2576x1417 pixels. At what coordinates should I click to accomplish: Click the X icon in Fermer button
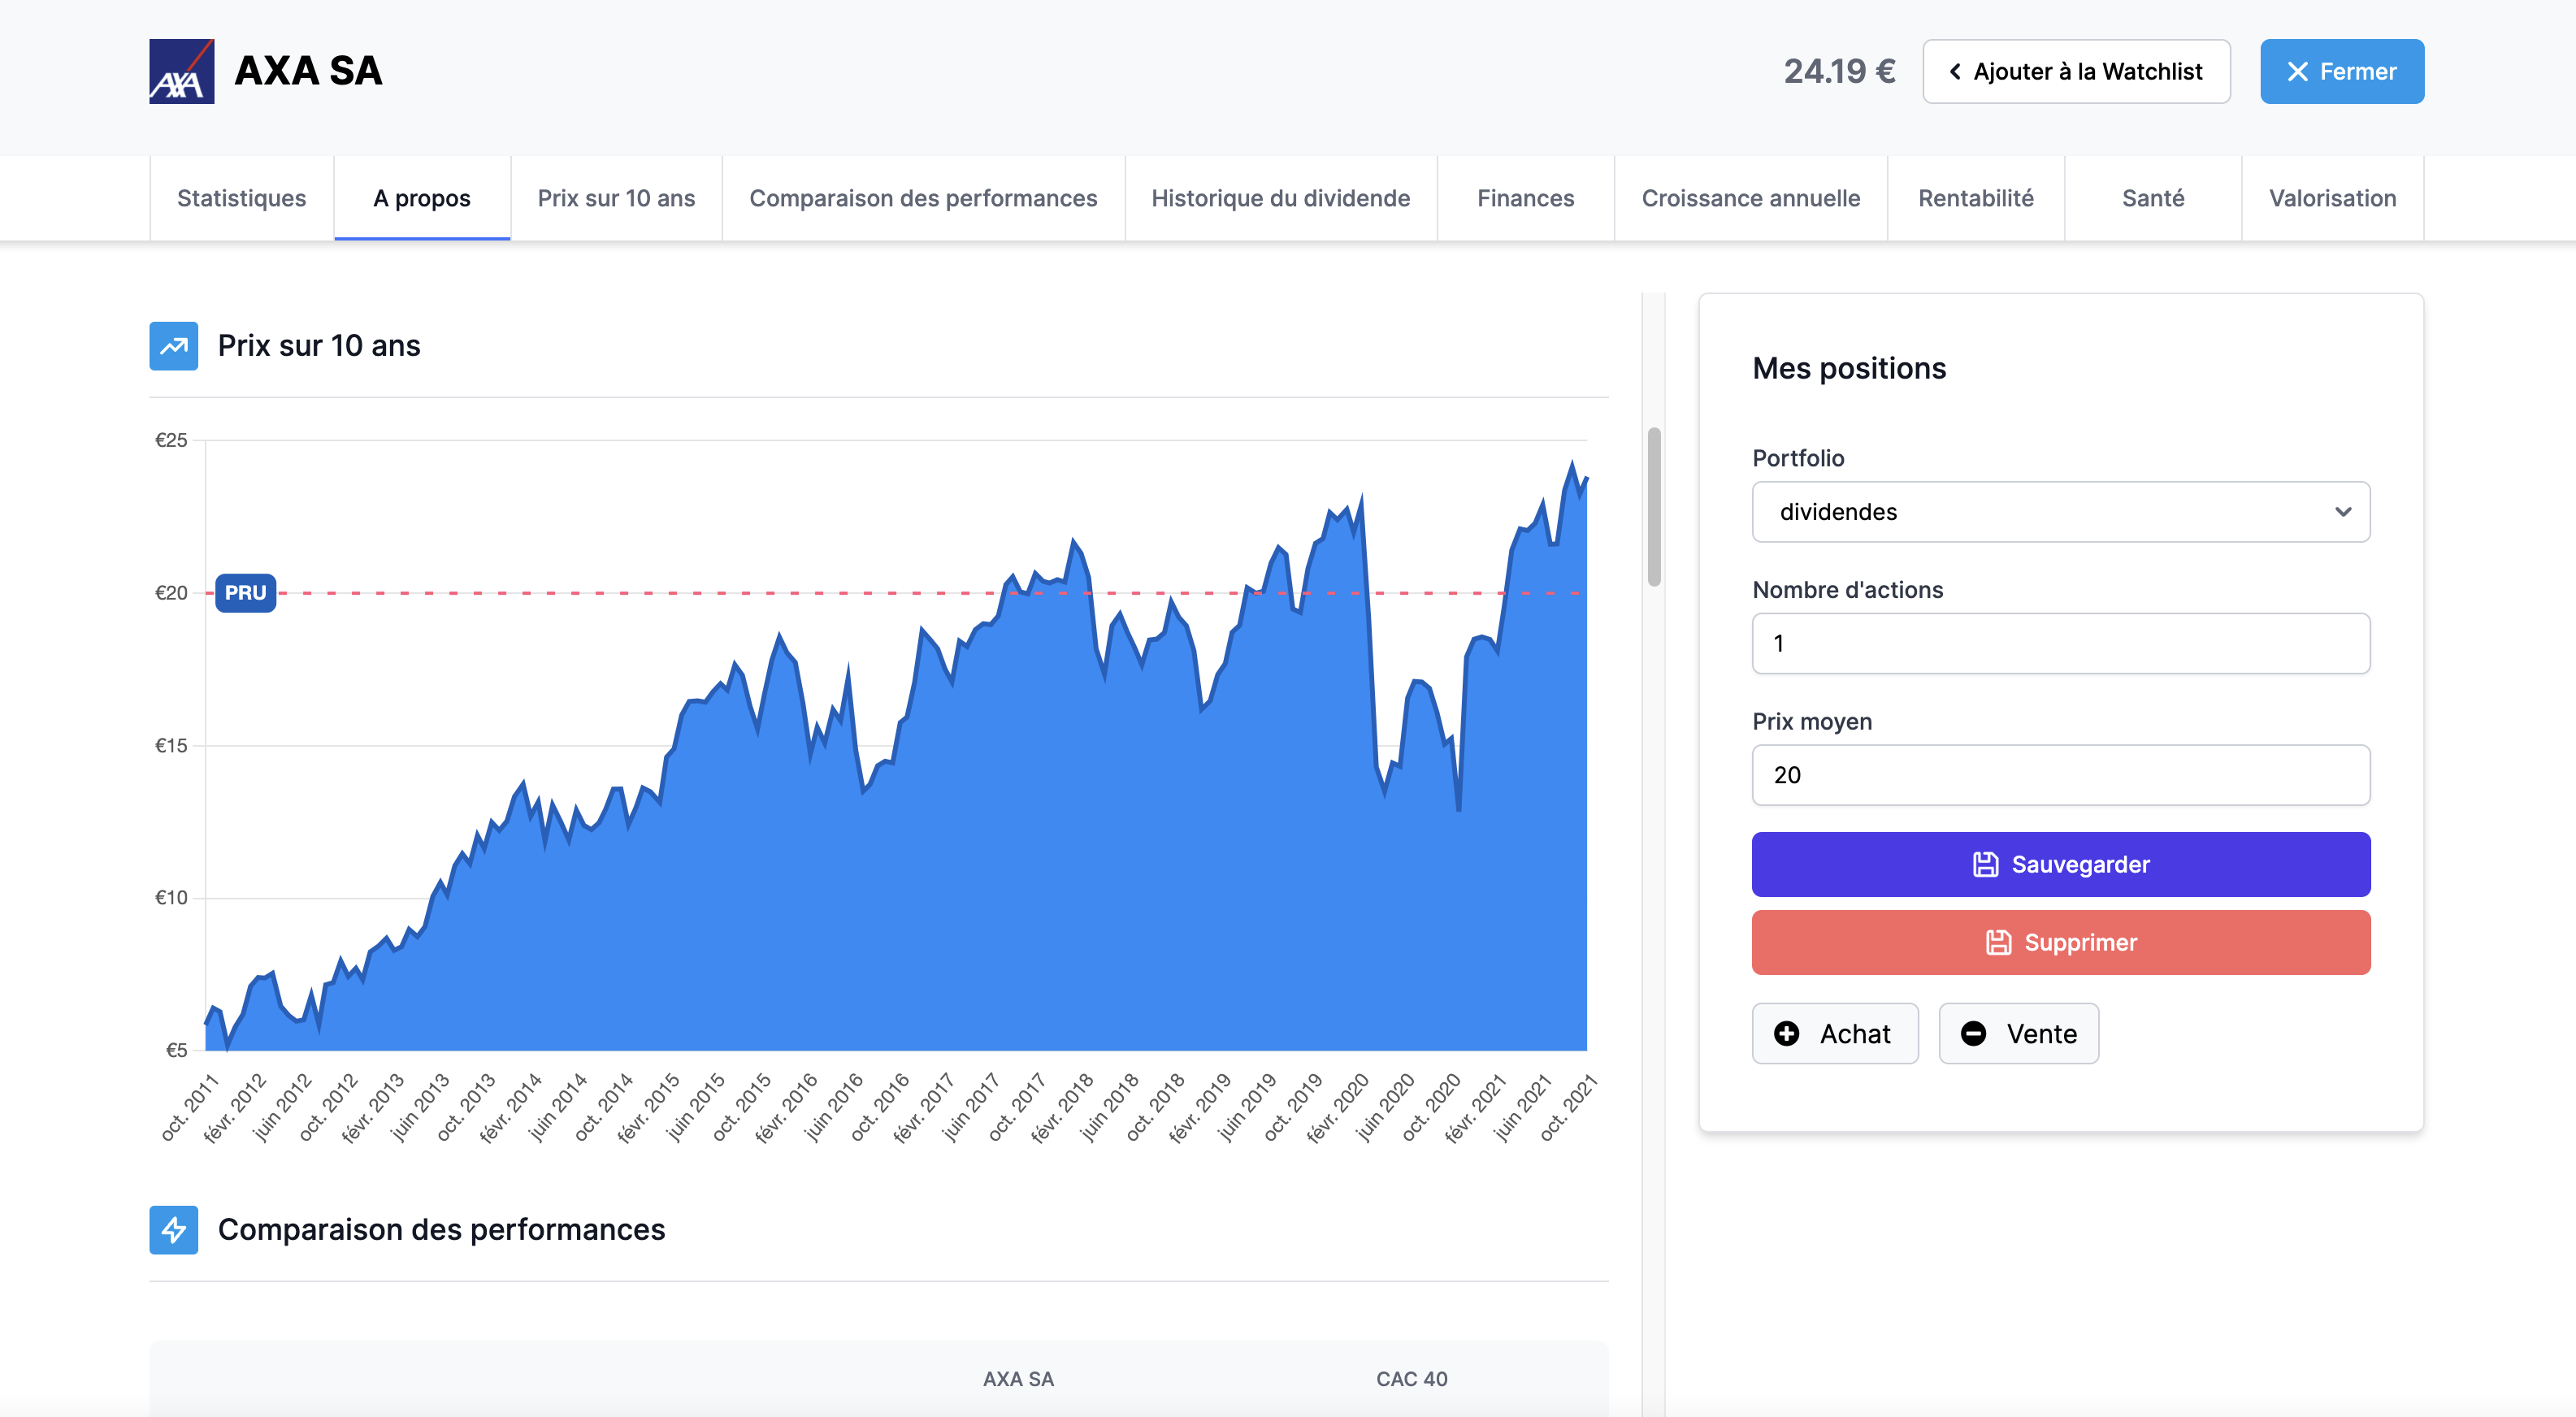coord(2297,72)
